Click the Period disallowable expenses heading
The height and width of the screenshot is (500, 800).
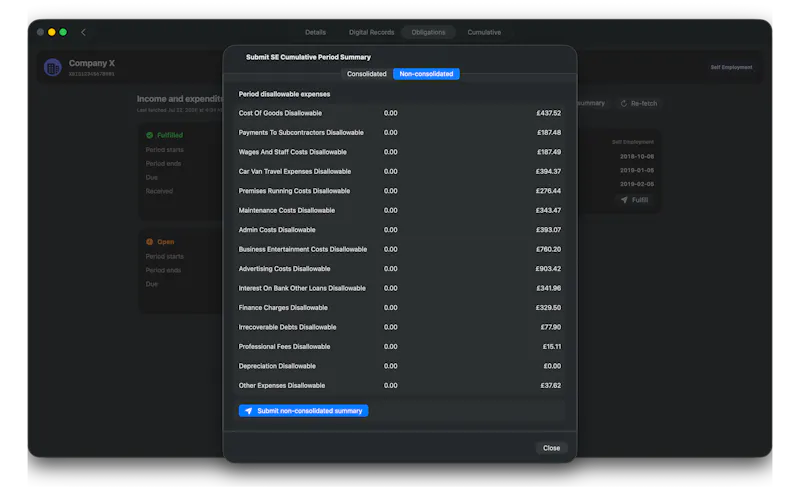coord(284,94)
